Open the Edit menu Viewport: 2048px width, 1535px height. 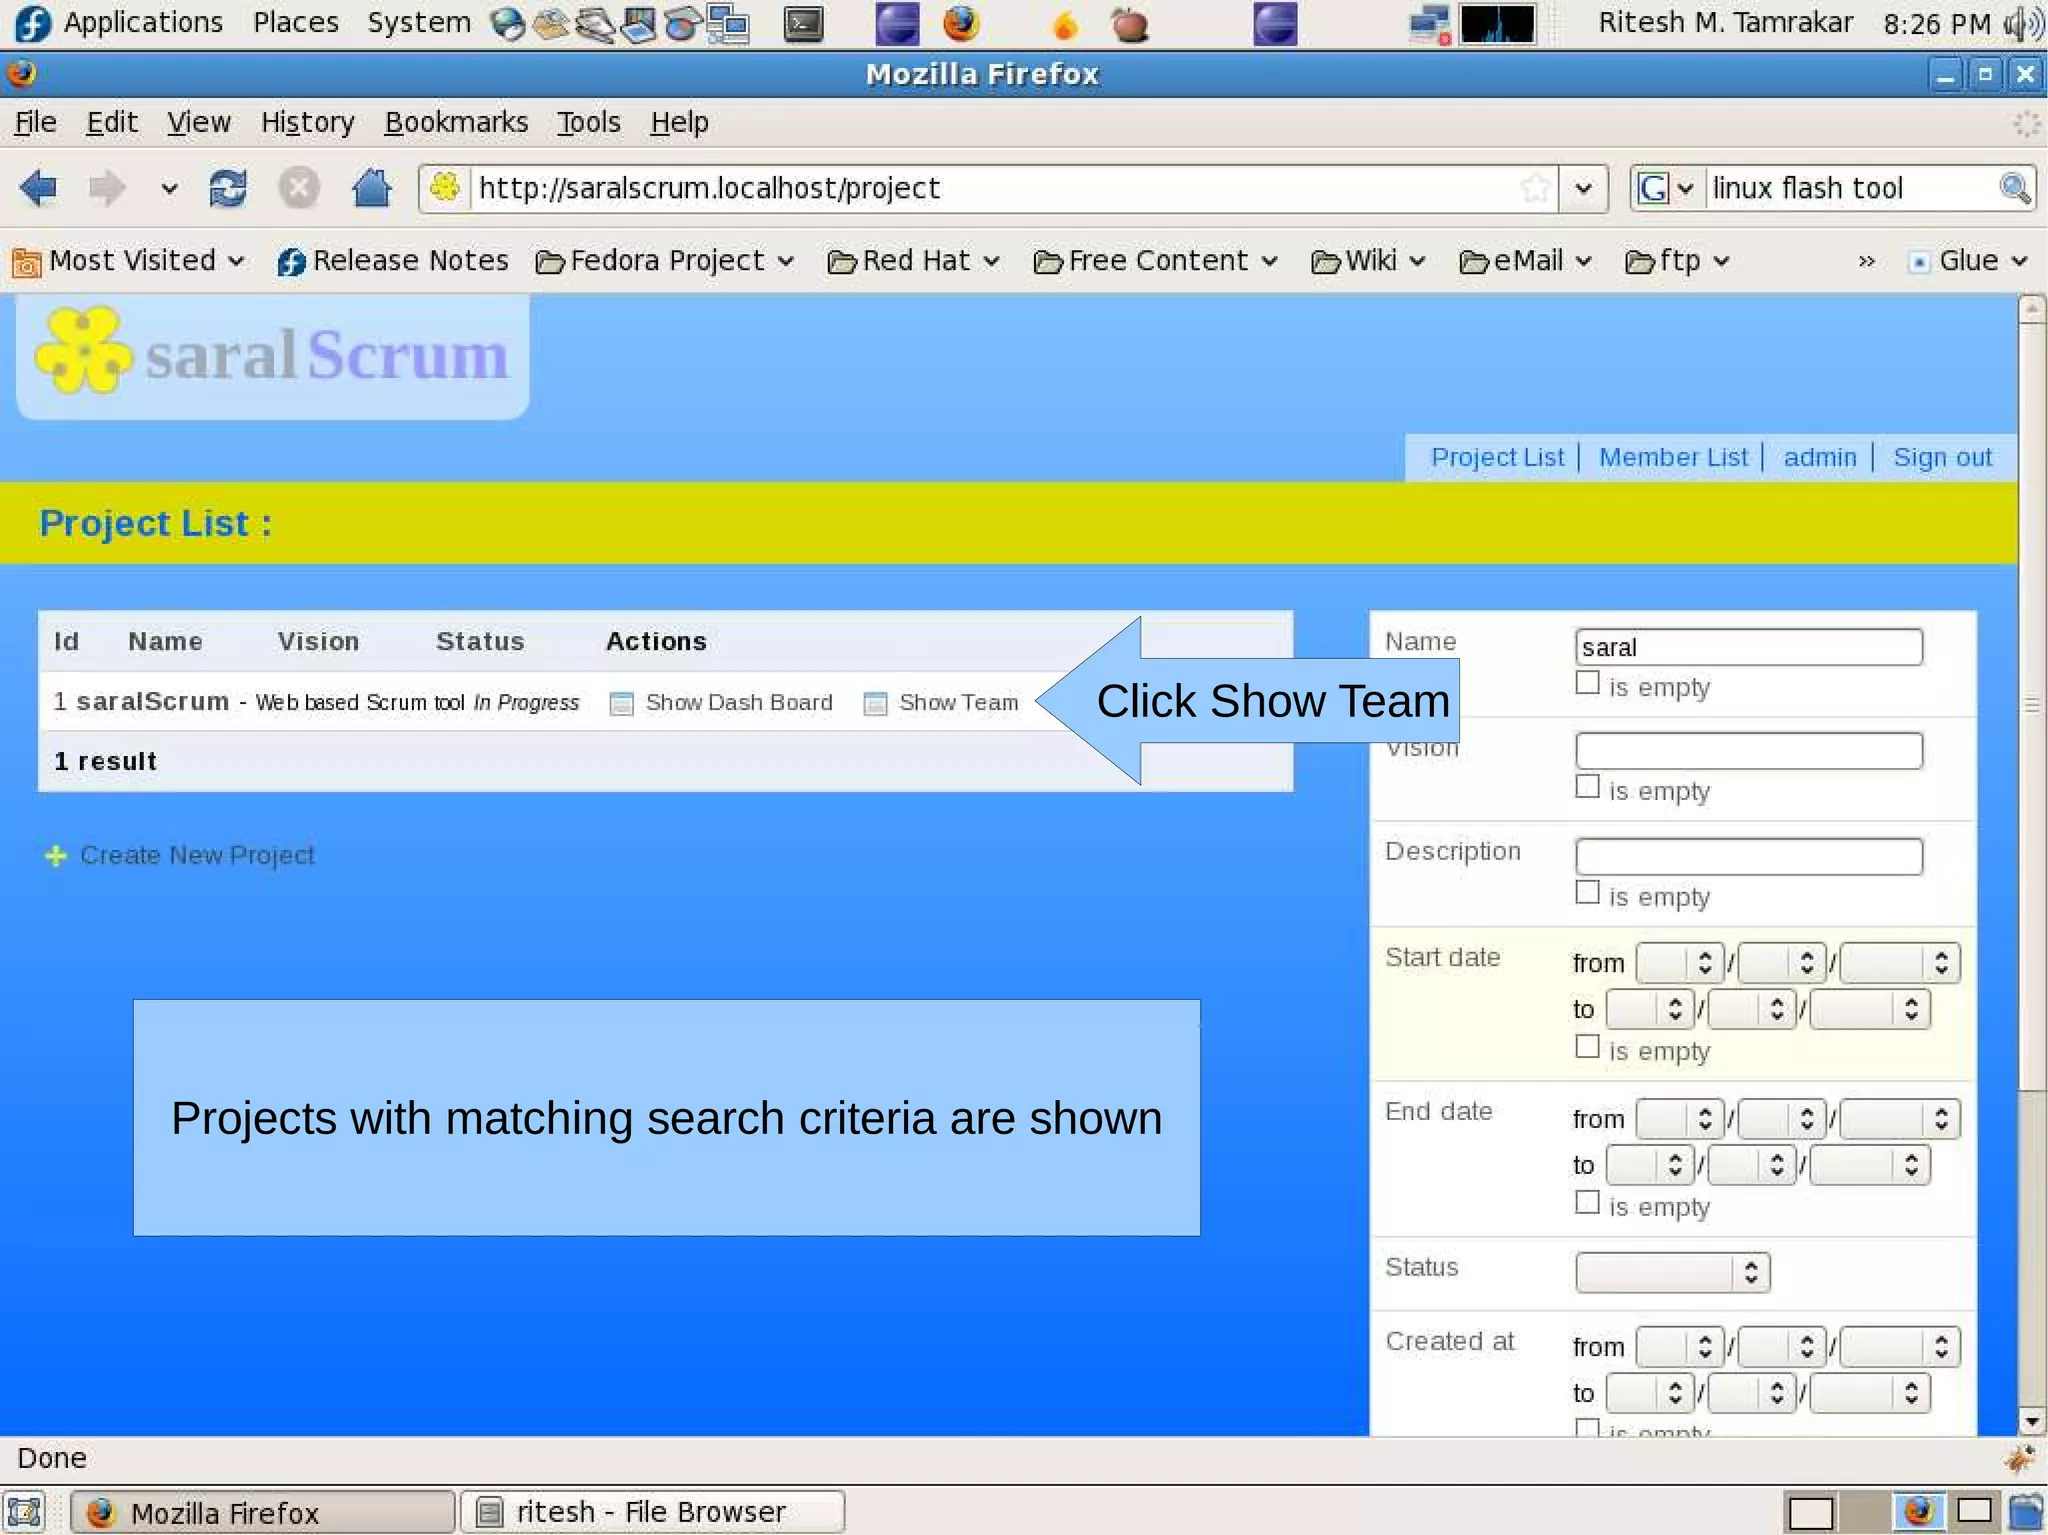(x=111, y=122)
